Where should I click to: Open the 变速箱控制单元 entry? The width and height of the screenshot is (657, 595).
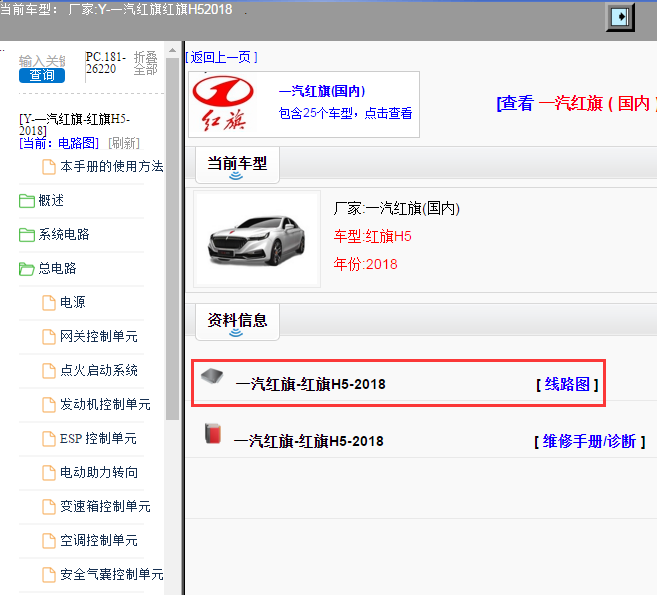pos(105,506)
